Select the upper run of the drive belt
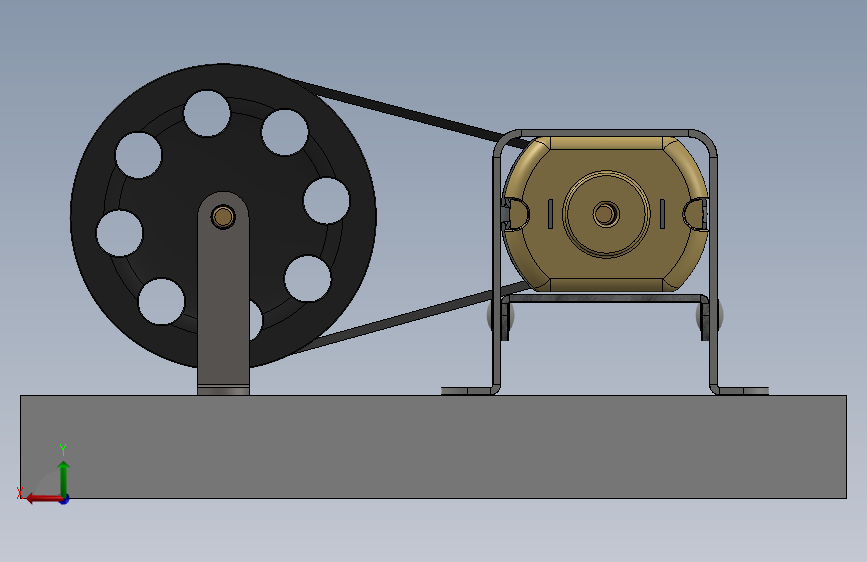 tap(409, 115)
